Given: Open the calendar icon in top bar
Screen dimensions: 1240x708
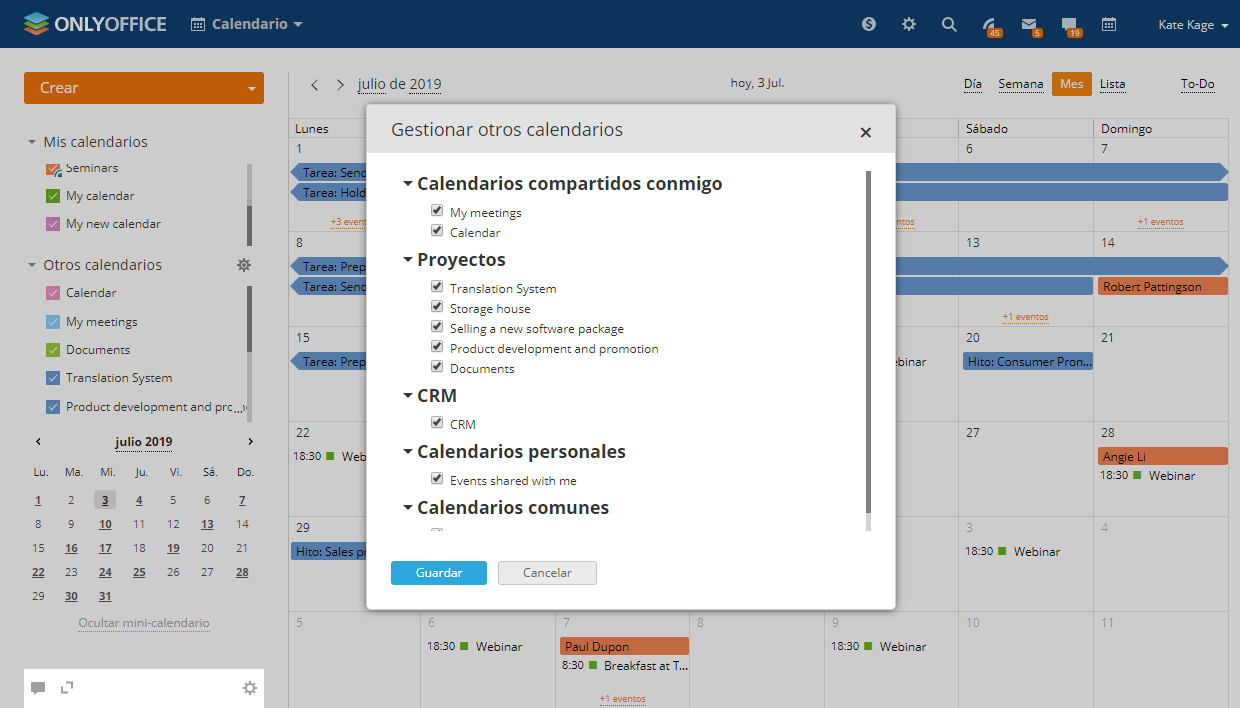Looking at the screenshot, I should 1109,24.
